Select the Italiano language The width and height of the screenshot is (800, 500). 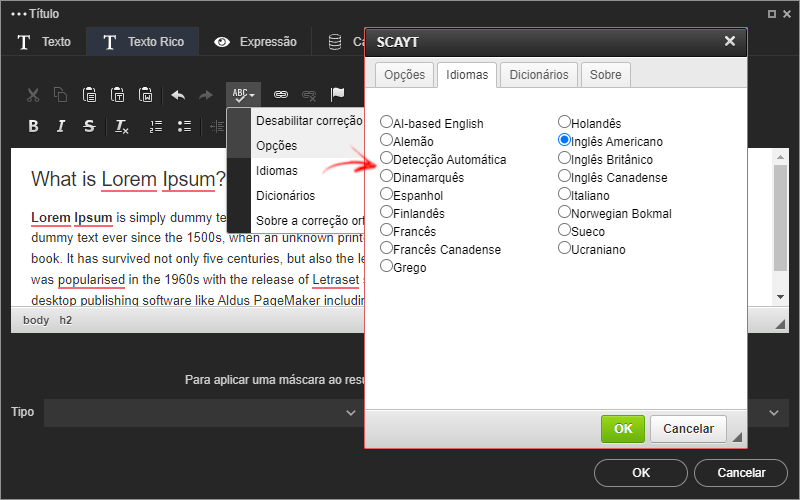point(564,194)
